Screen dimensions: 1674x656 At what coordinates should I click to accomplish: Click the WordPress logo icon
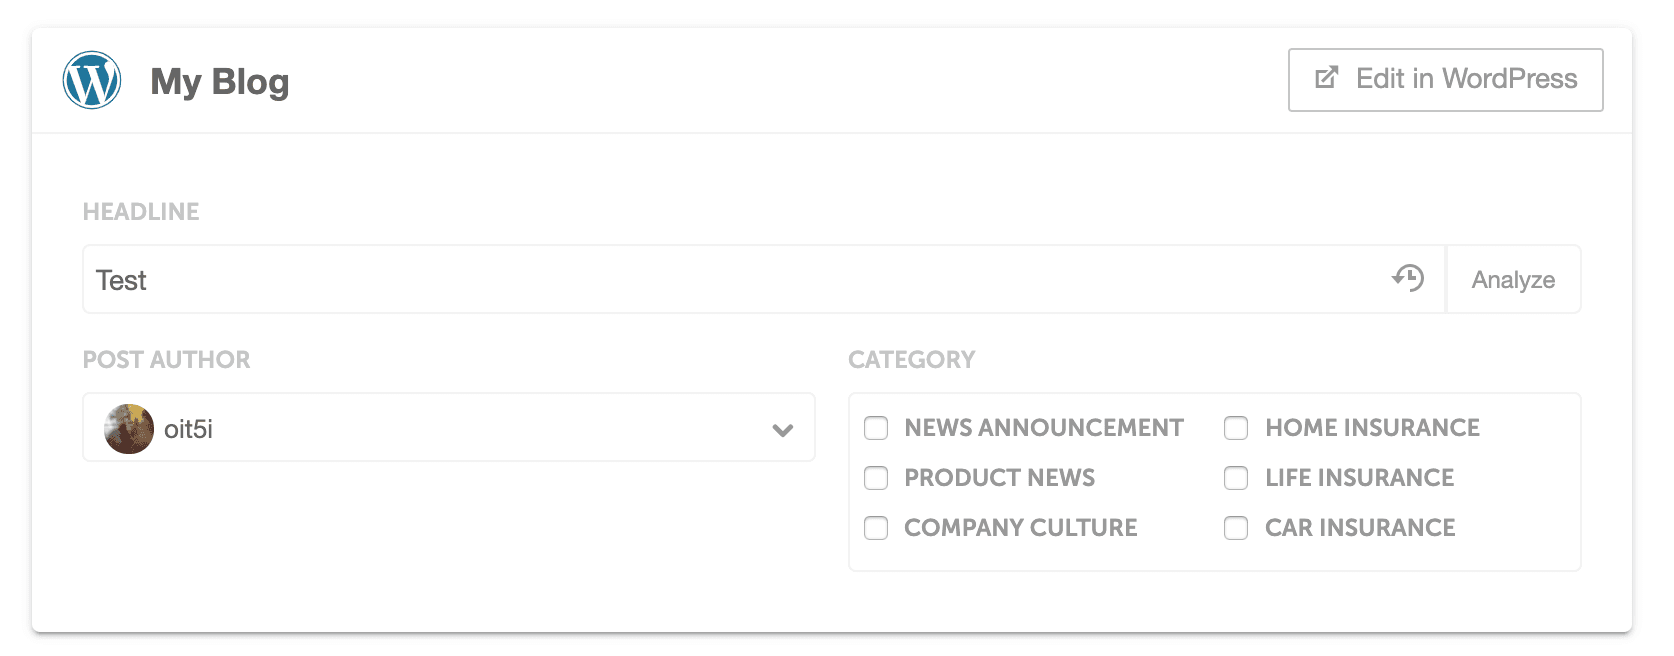[92, 80]
